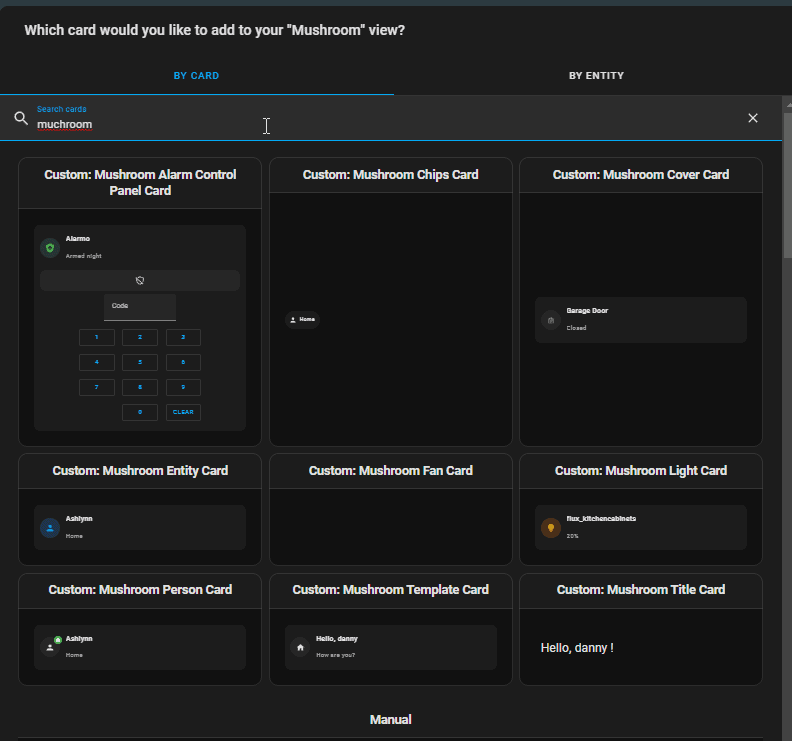Viewport: 792px width, 741px height.
Task: Tap keypad digit 9 in alarm preview
Action: (183, 387)
